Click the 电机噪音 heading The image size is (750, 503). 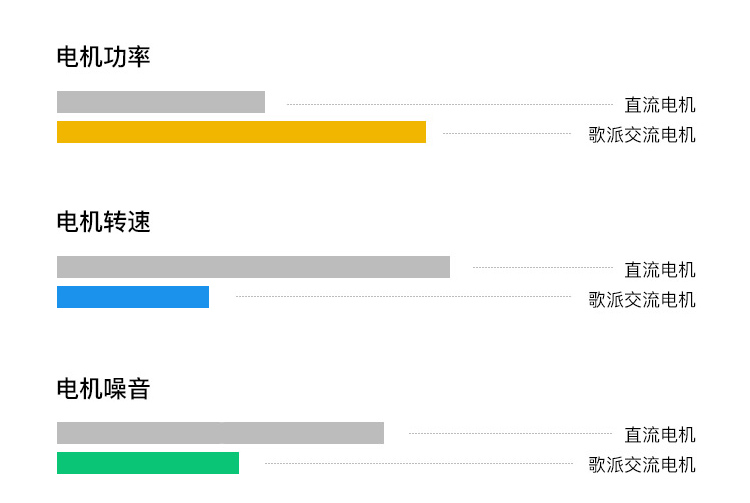pyautogui.click(x=103, y=388)
